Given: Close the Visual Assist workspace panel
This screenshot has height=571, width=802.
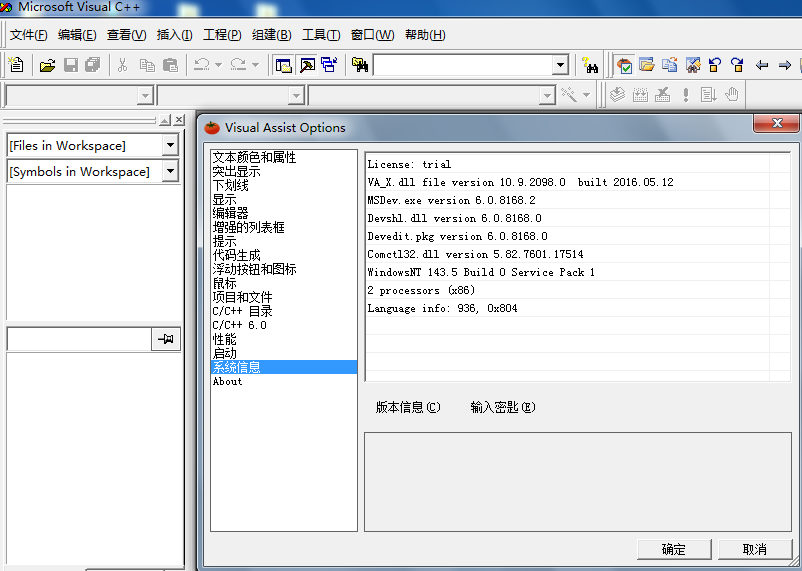Looking at the screenshot, I should coord(179,120).
